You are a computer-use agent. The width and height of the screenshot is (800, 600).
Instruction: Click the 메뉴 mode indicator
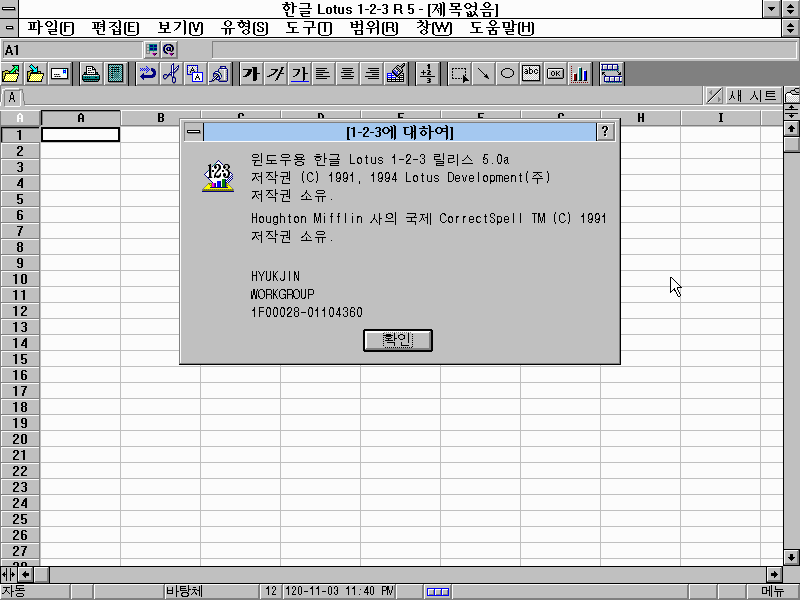(772, 591)
